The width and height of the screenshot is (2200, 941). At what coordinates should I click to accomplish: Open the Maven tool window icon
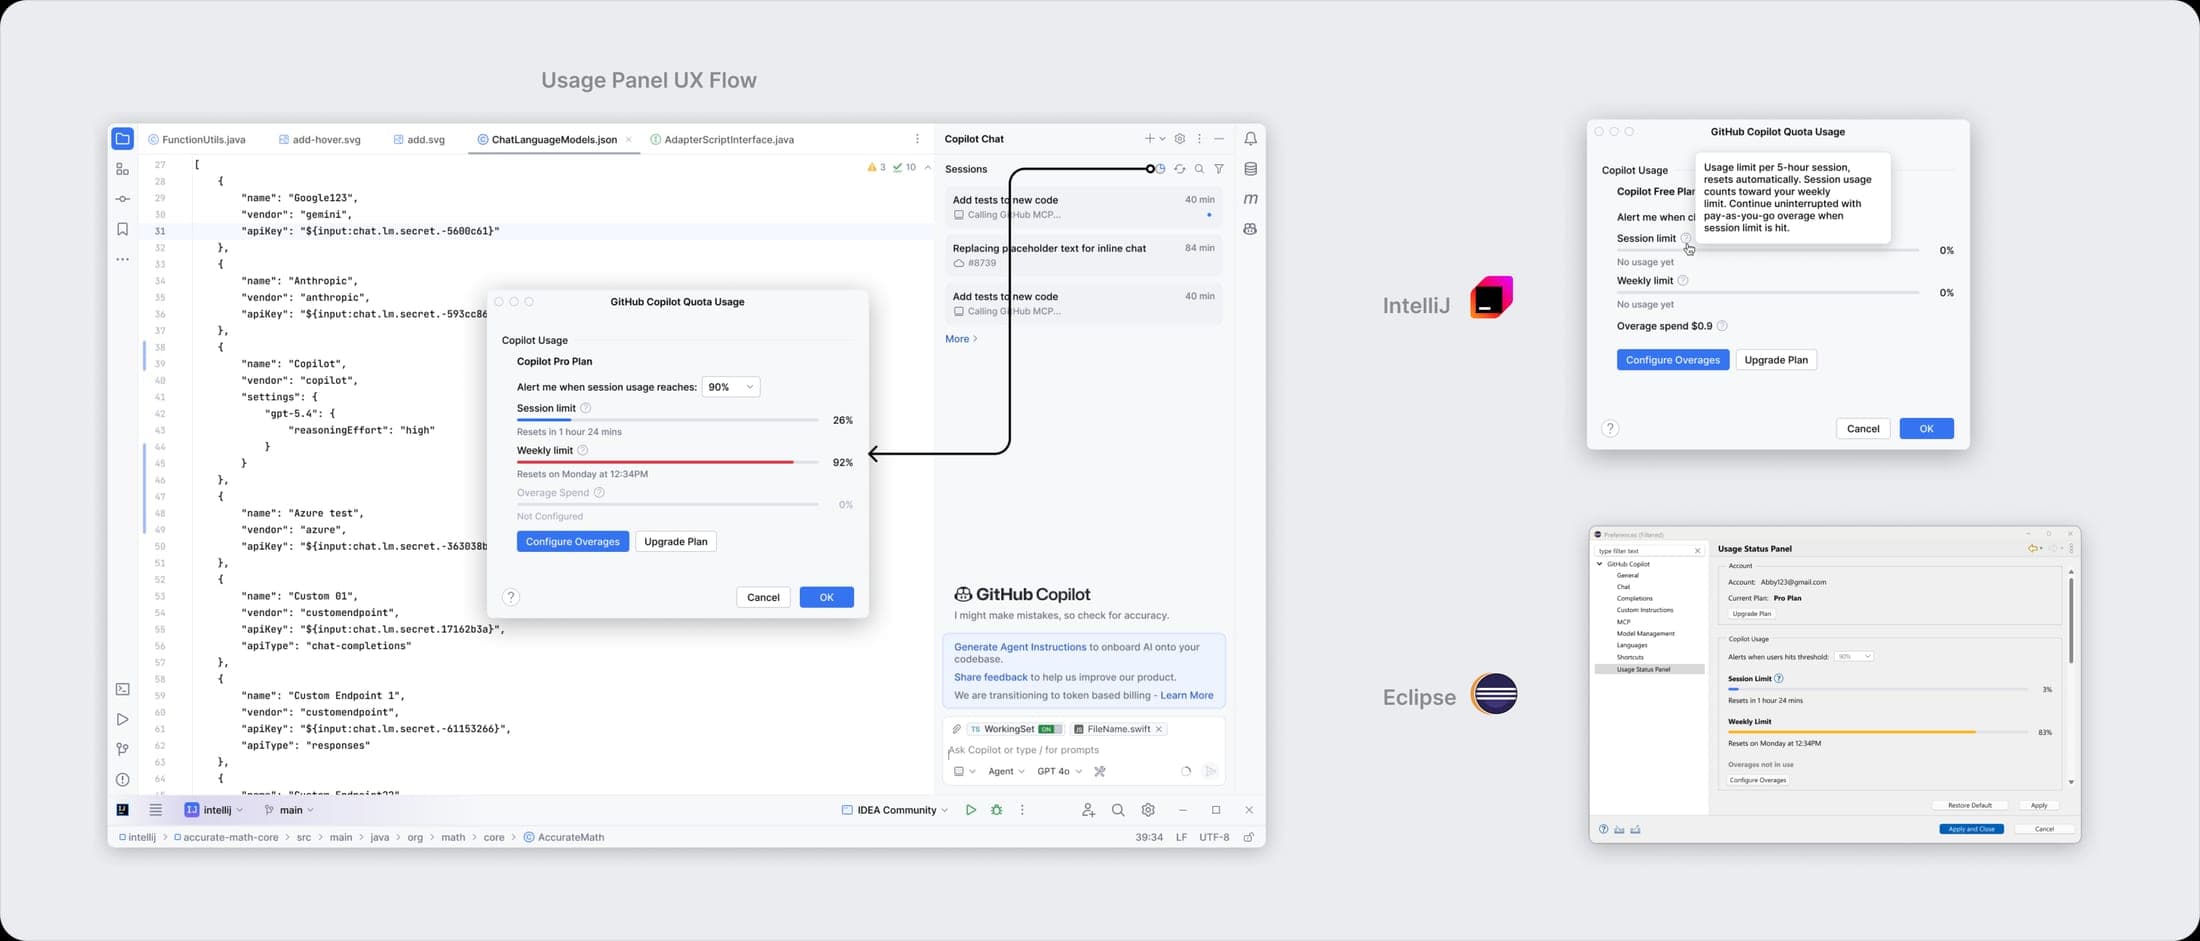[x=1250, y=199]
